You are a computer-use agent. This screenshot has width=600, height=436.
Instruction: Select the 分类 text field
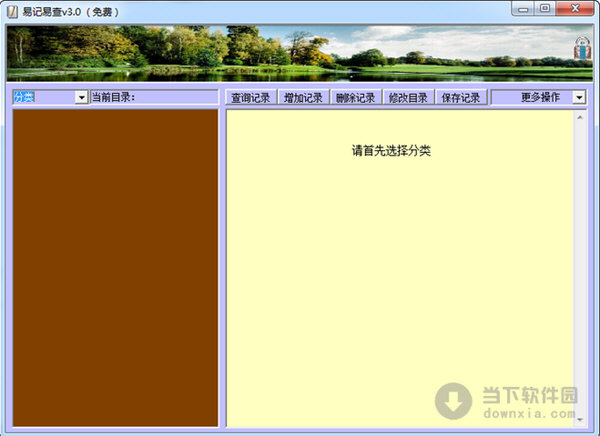(x=44, y=97)
